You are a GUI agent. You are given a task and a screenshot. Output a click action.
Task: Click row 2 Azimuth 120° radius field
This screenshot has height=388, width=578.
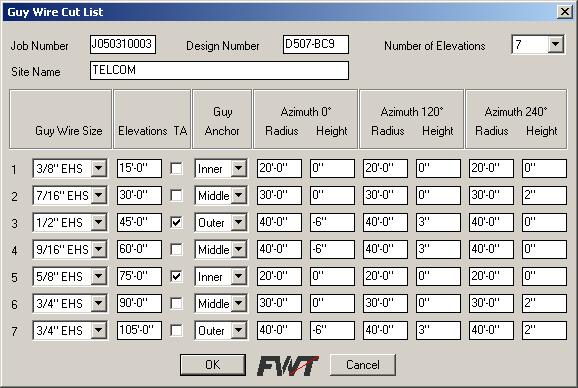[x=385, y=195]
